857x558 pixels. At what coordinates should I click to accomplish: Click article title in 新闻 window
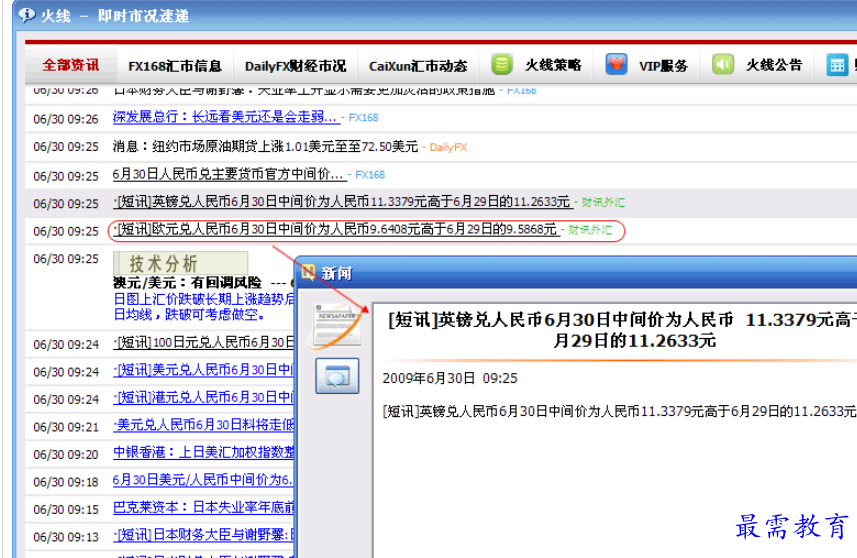[x=622, y=330]
